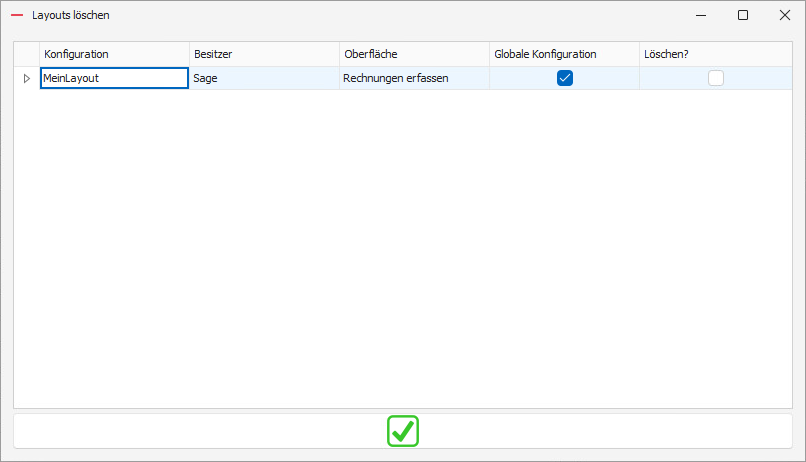
Task: Click the empty grid area below MeinLayout row
Action: 400,250
